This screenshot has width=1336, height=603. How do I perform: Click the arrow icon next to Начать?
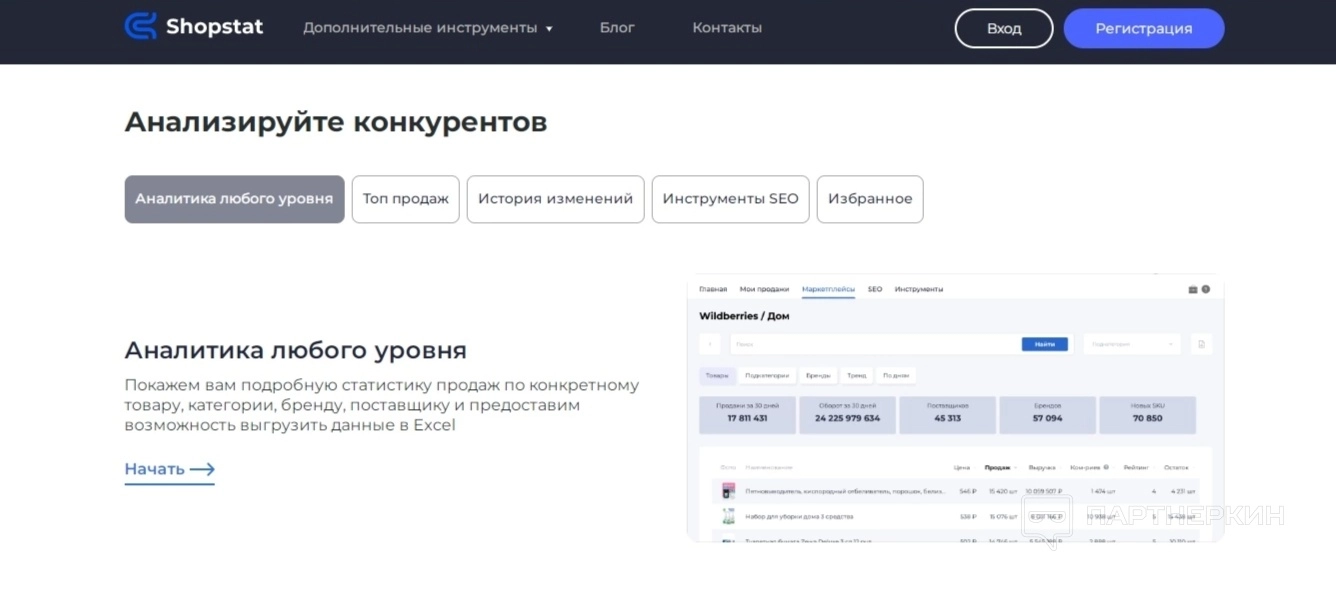(x=202, y=469)
